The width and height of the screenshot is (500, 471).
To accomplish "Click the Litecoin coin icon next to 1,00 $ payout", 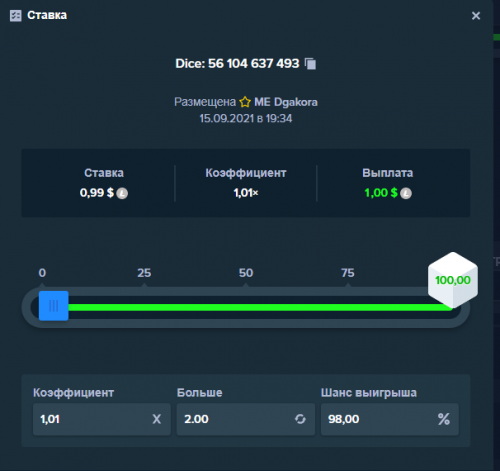I will 406,193.
